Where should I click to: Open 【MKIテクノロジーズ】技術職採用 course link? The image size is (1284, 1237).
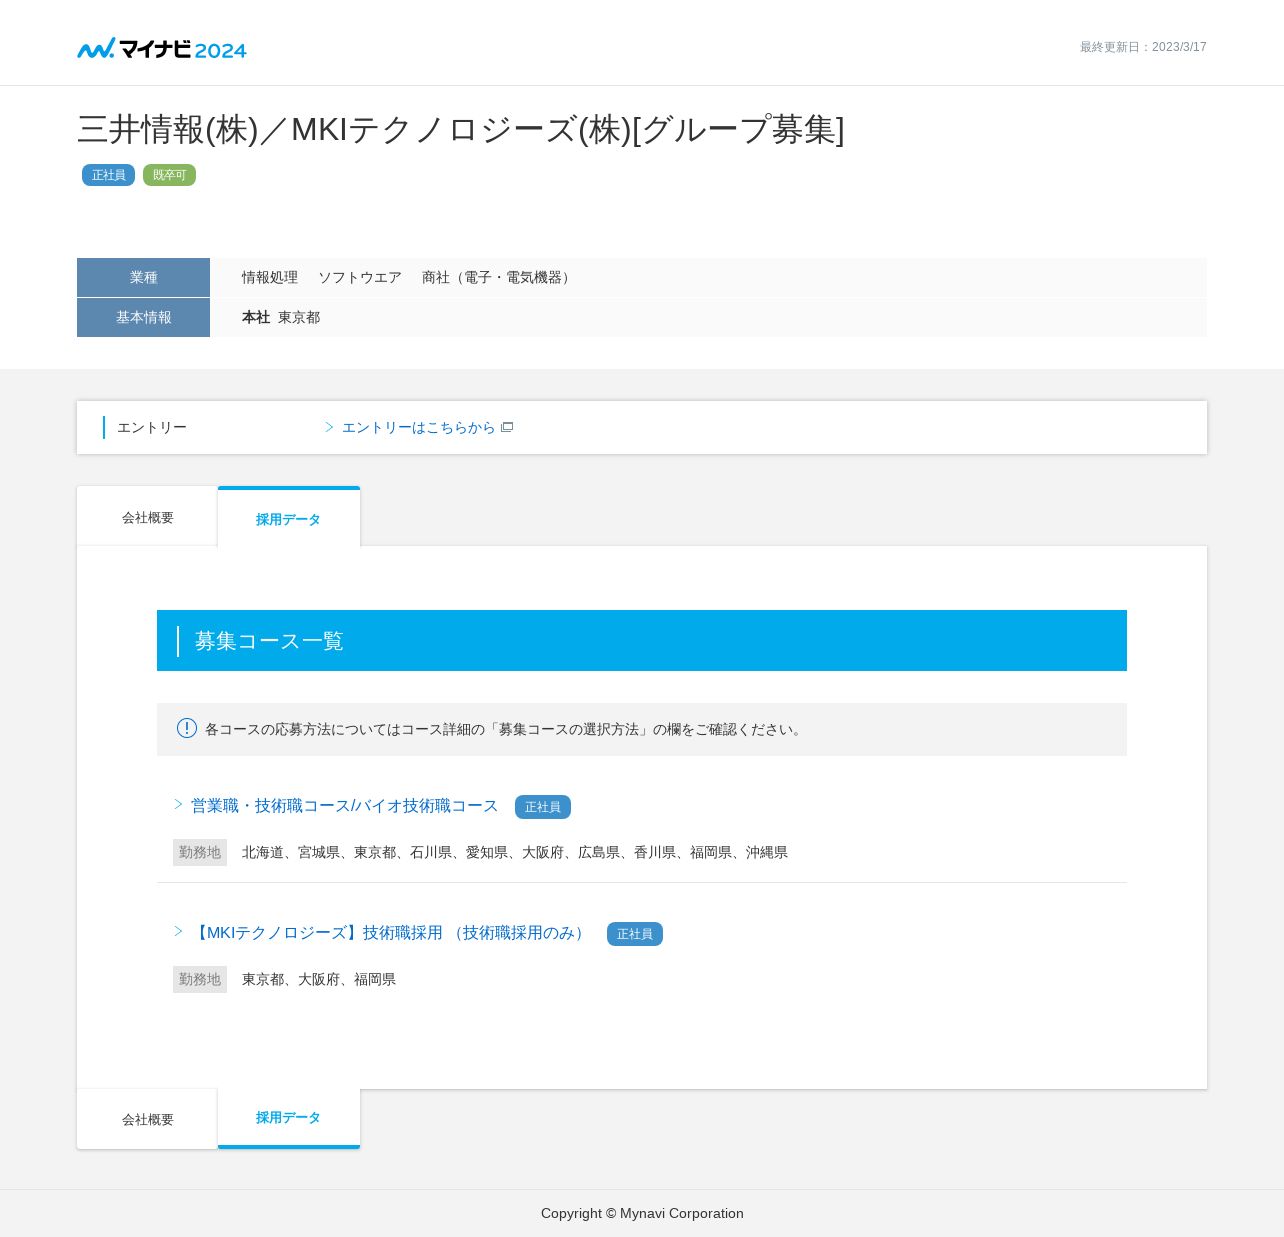390,933
